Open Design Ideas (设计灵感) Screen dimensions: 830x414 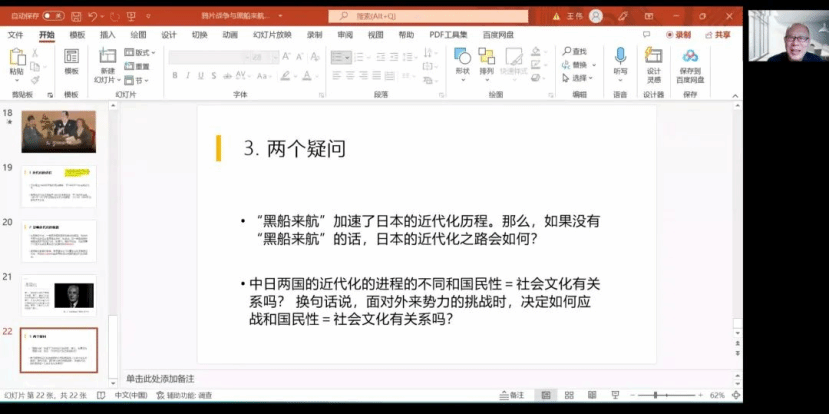pos(654,65)
